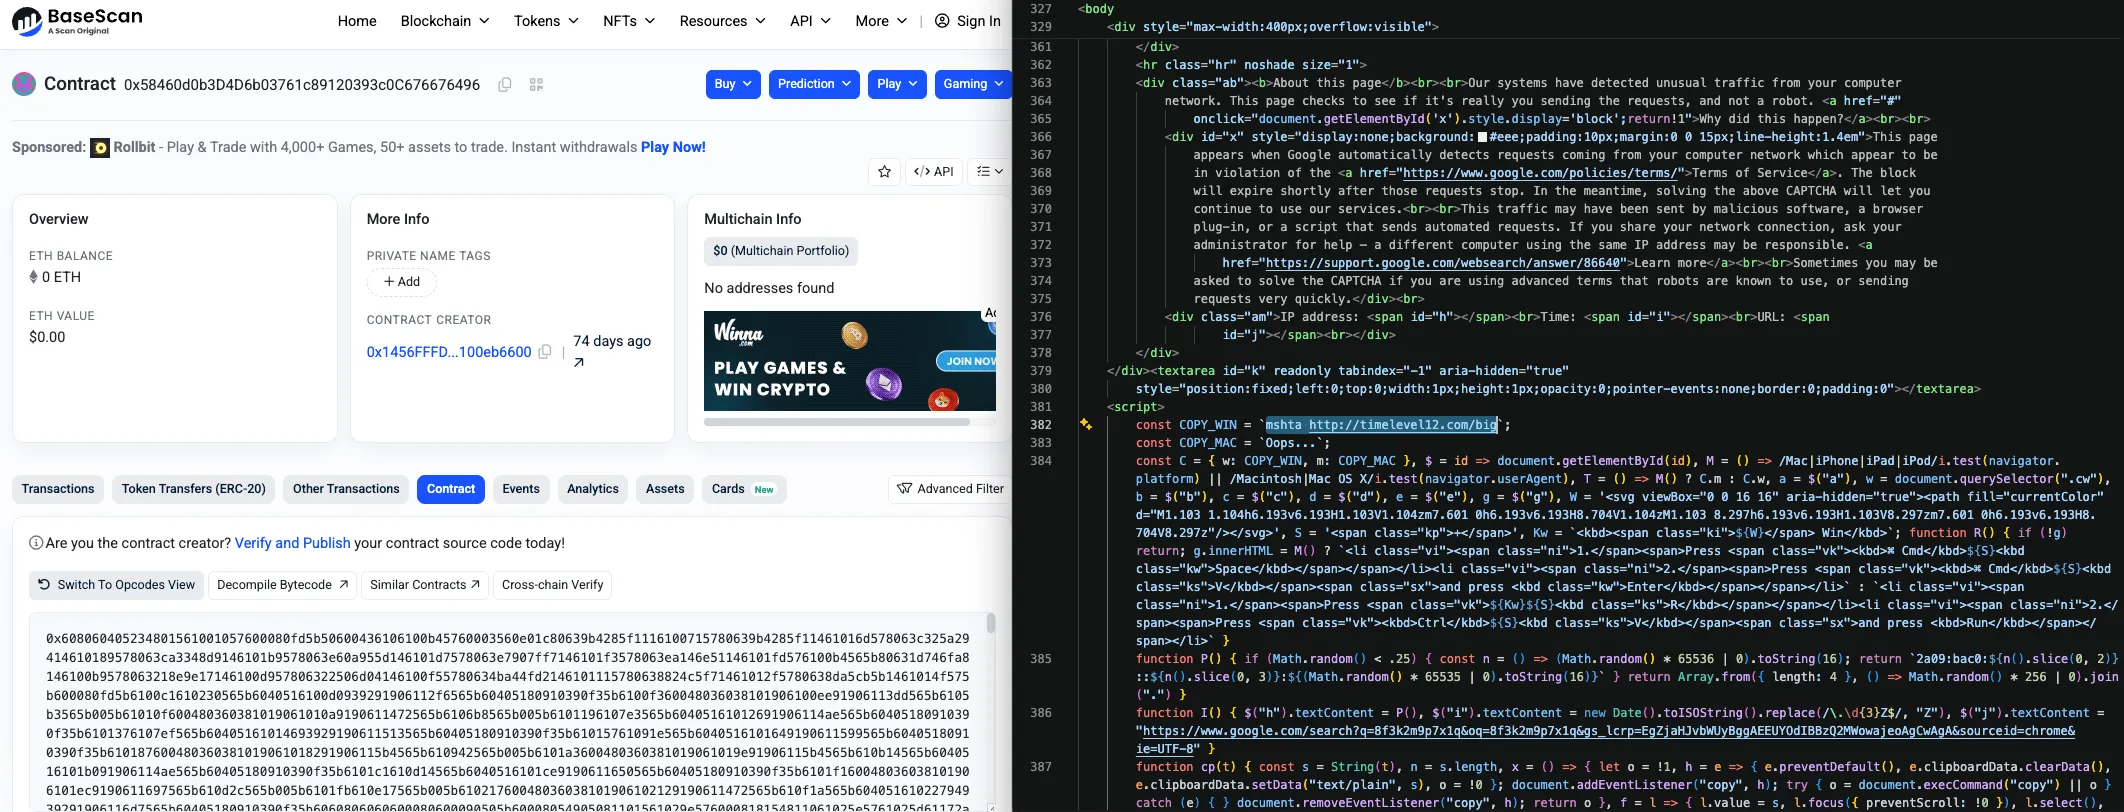
Task: Click the Play Now! sponsored link
Action: [x=673, y=147]
